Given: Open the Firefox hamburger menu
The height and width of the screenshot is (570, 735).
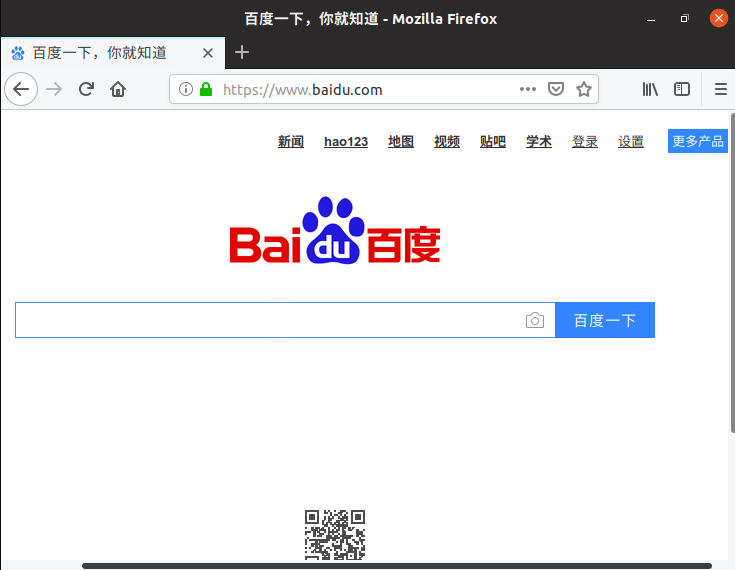Looking at the screenshot, I should (x=721, y=89).
